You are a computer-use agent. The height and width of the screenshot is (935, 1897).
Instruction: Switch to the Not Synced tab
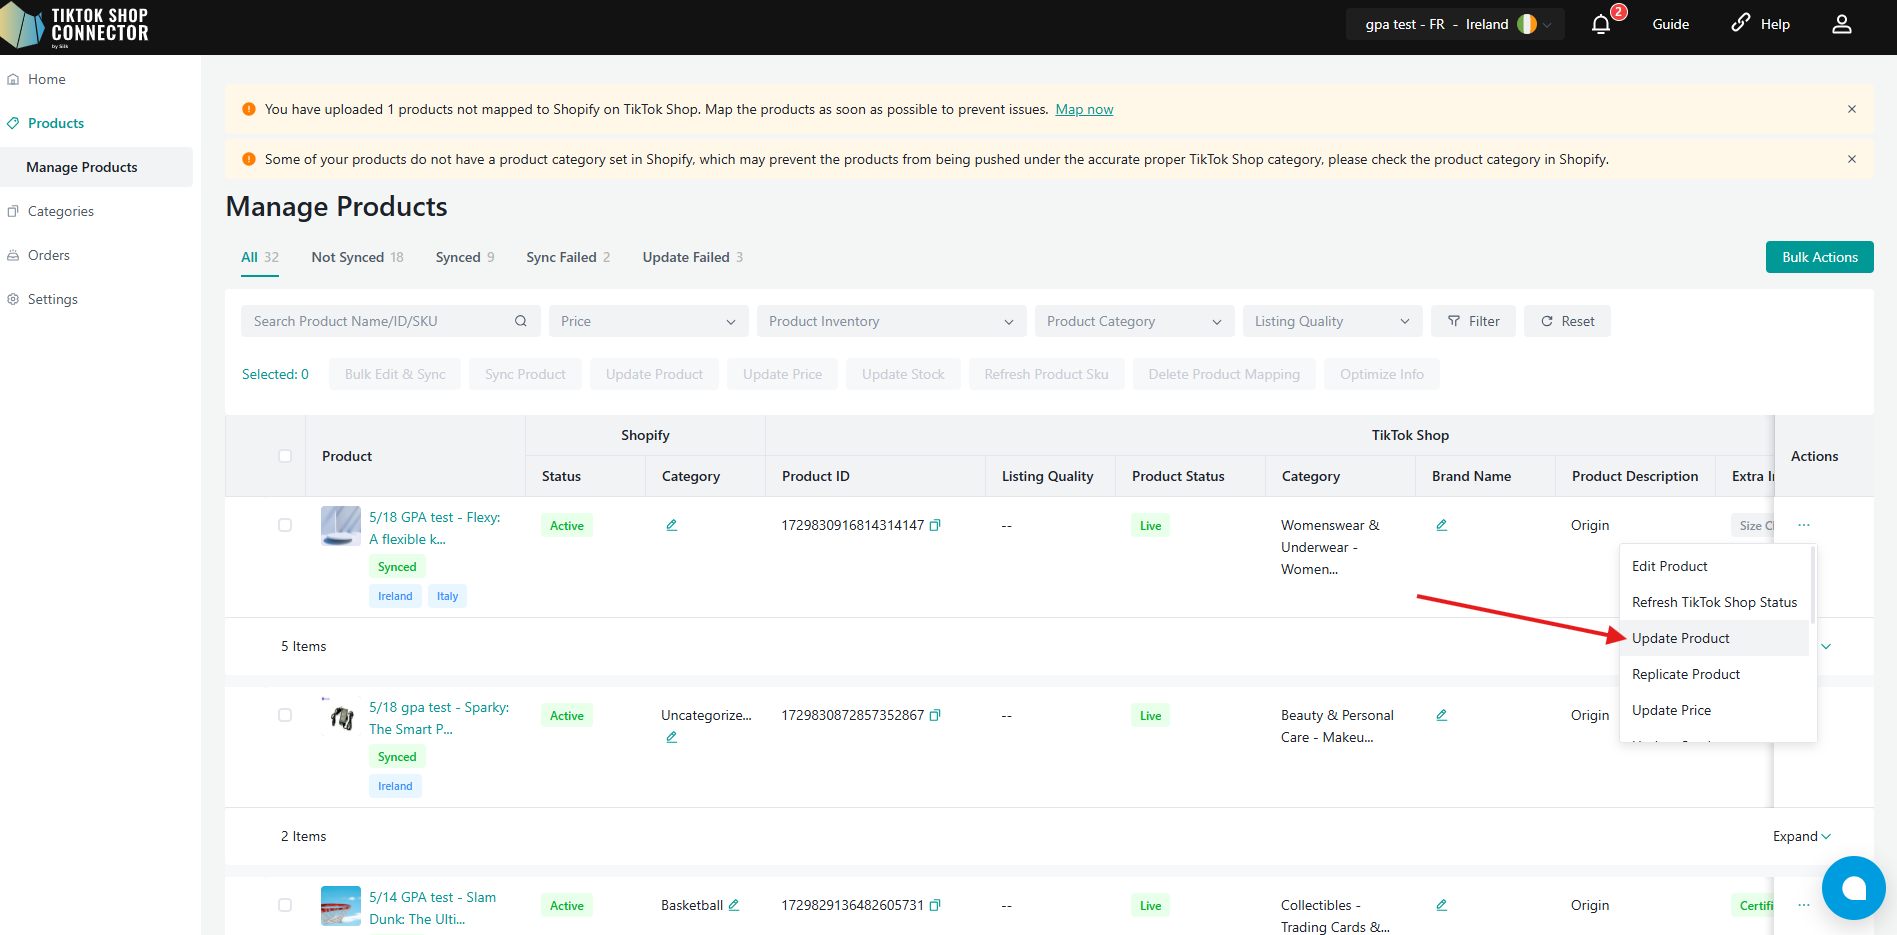tap(357, 257)
